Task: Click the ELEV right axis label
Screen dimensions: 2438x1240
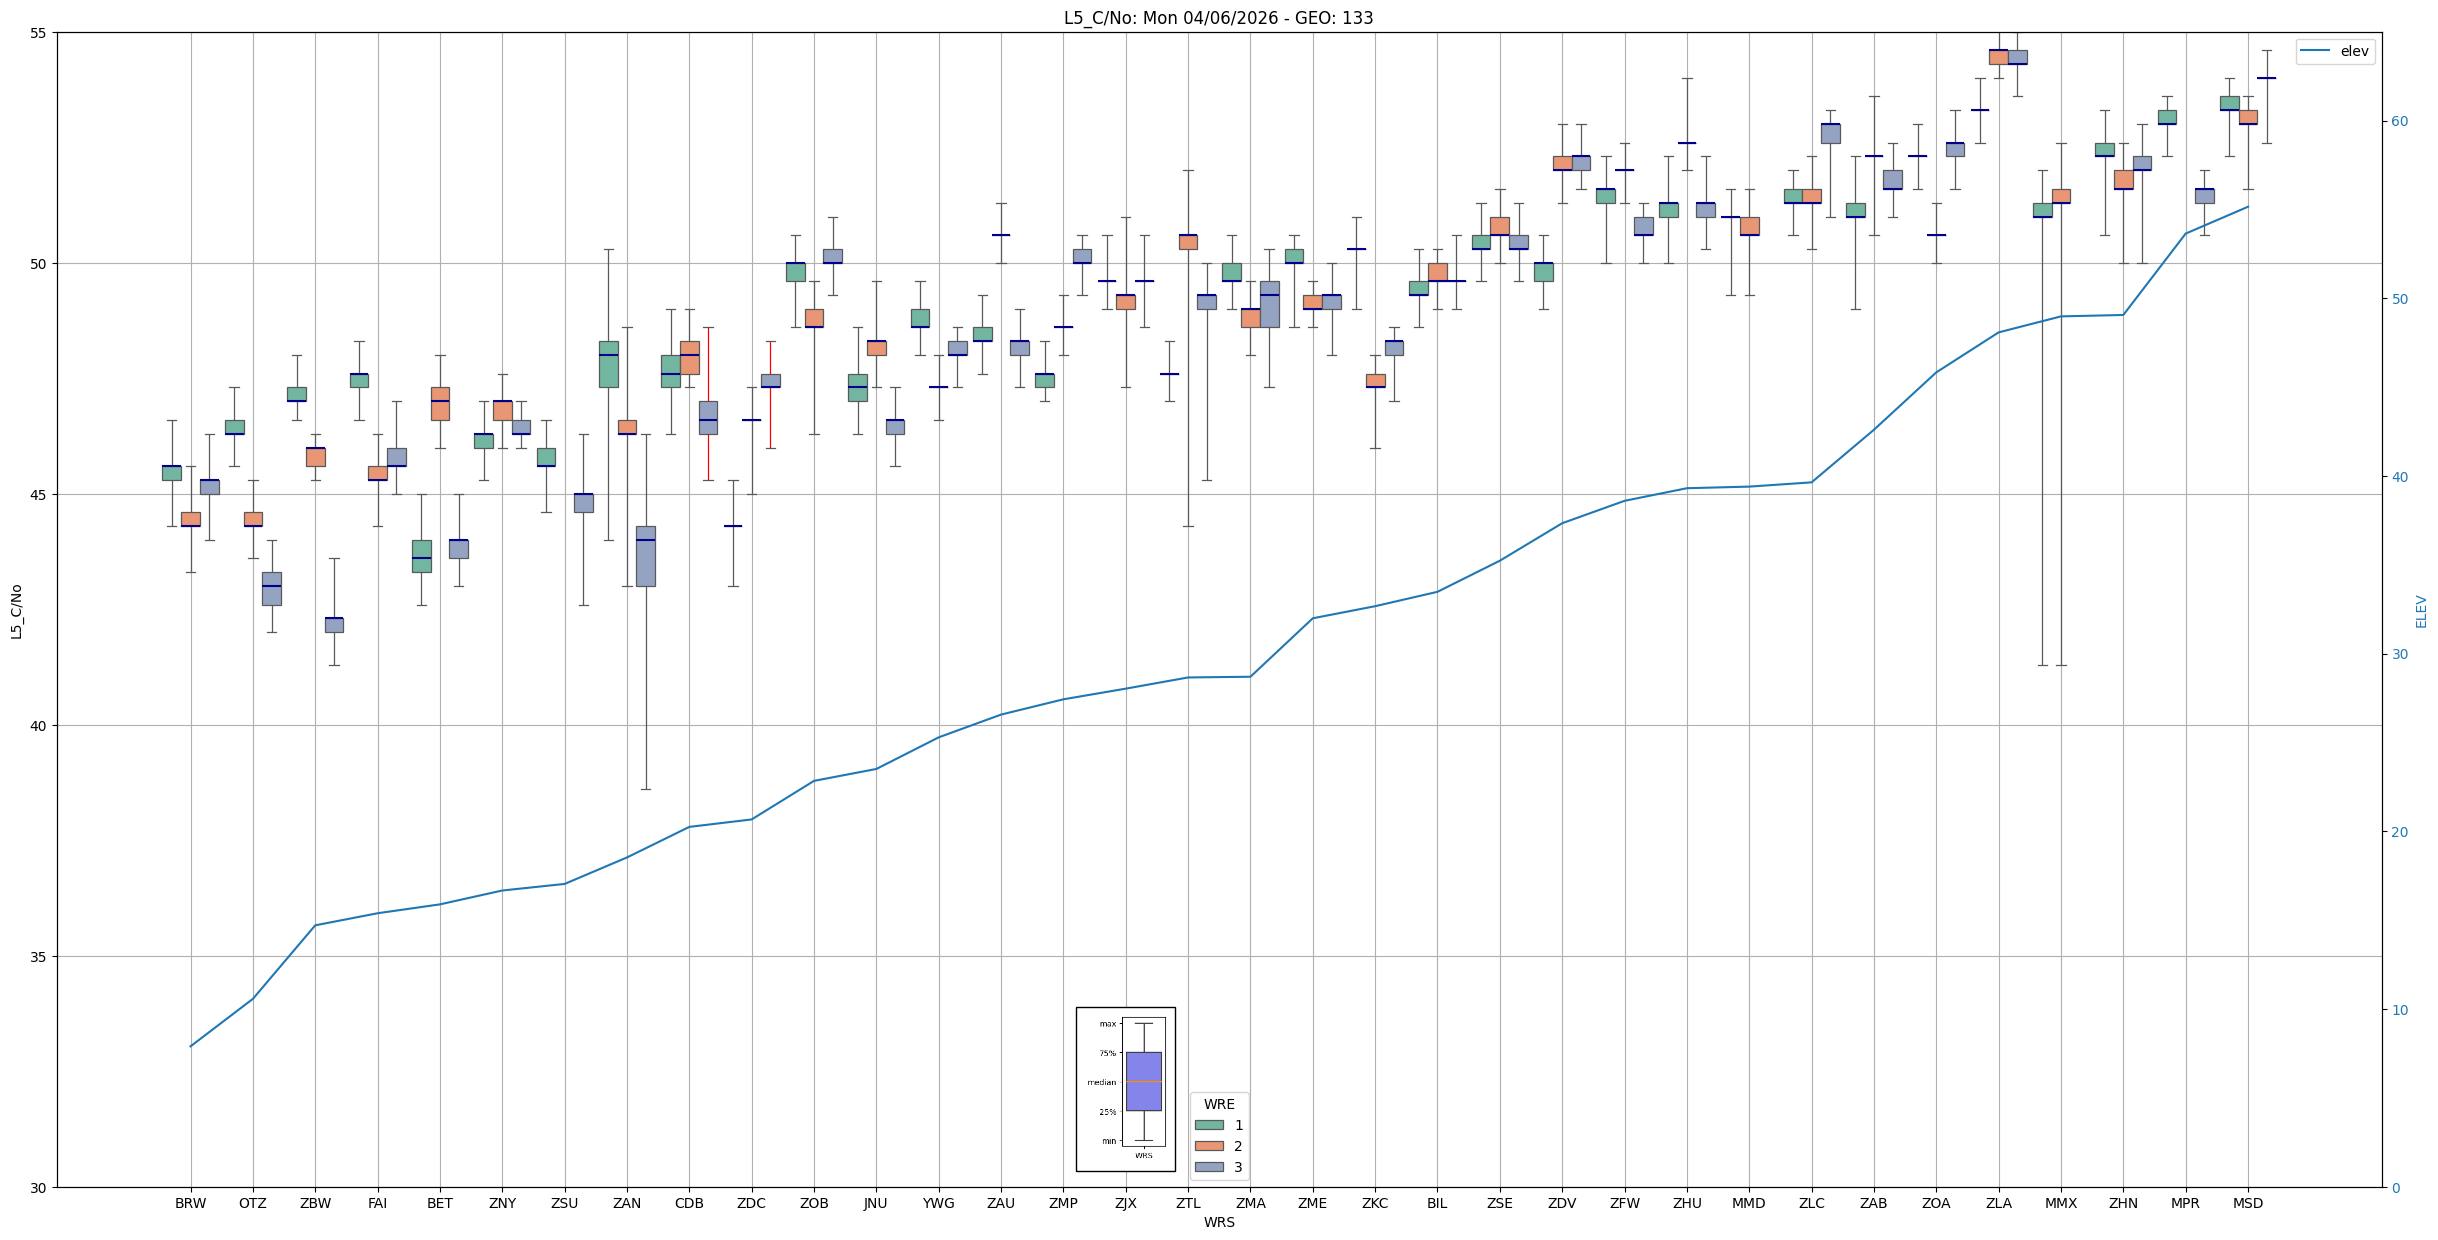Action: (x=2421, y=611)
